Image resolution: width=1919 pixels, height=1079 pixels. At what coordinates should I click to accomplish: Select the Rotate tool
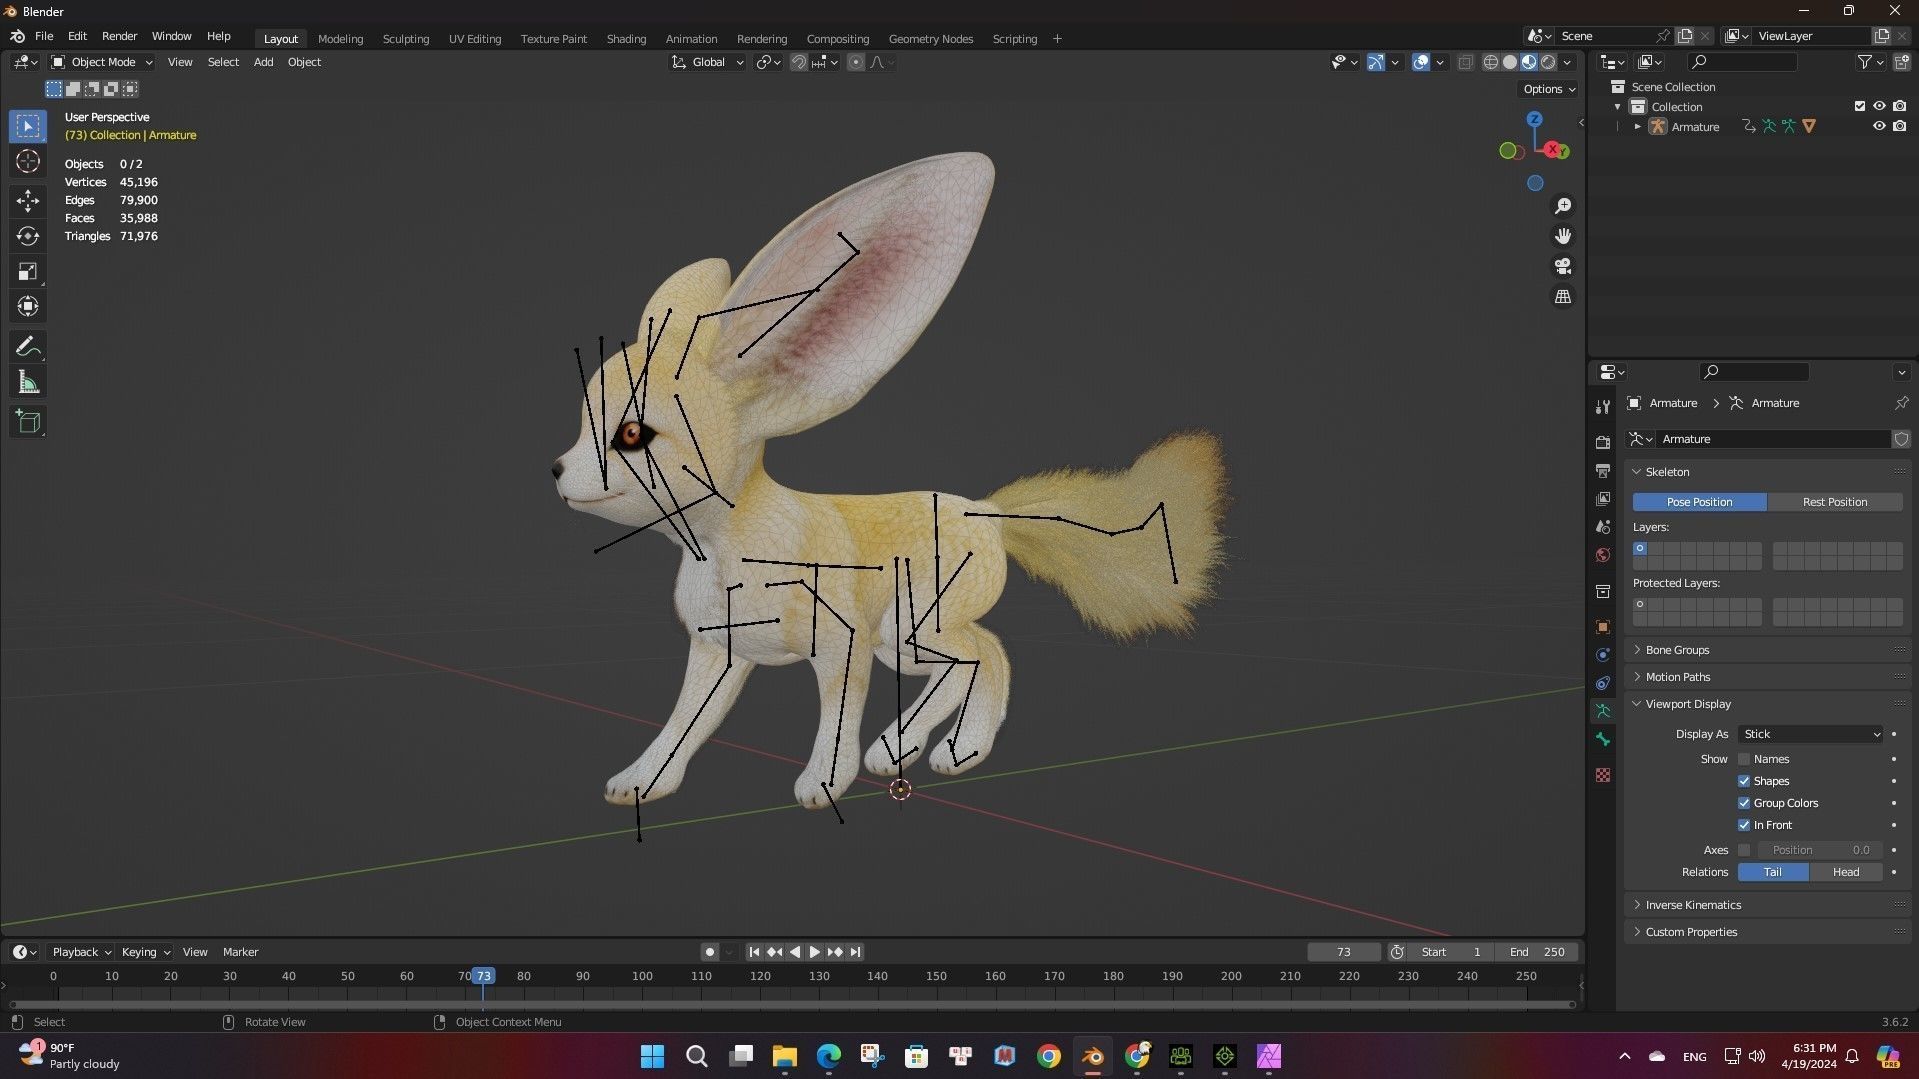click(x=28, y=236)
